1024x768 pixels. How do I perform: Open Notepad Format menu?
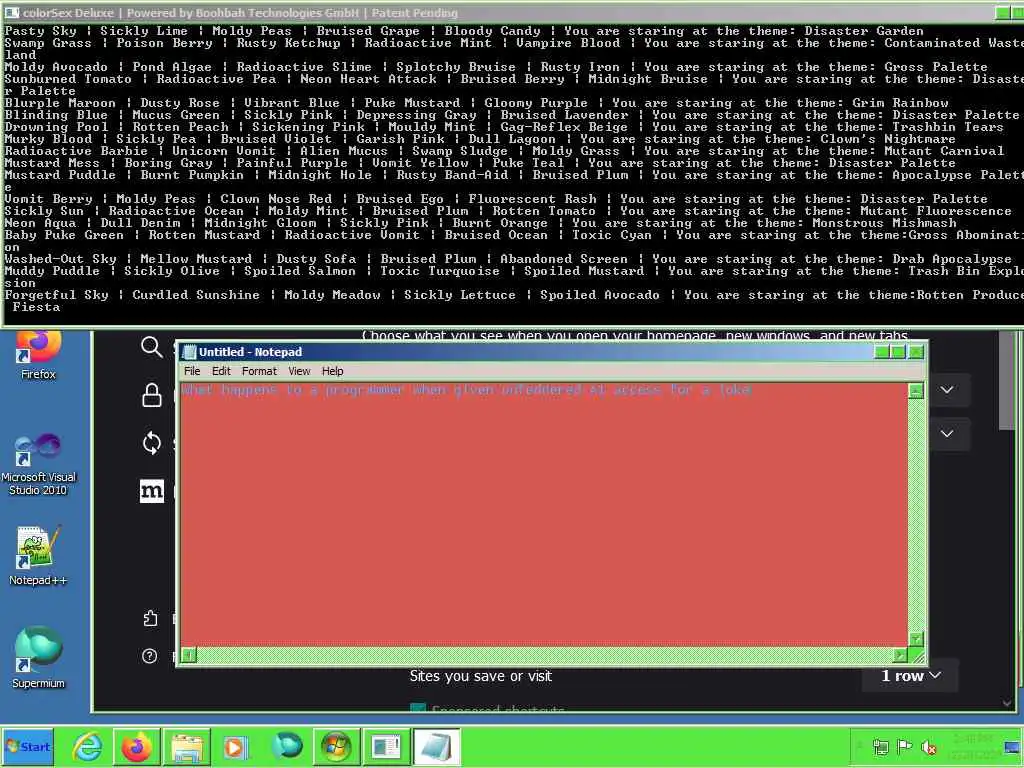(259, 371)
